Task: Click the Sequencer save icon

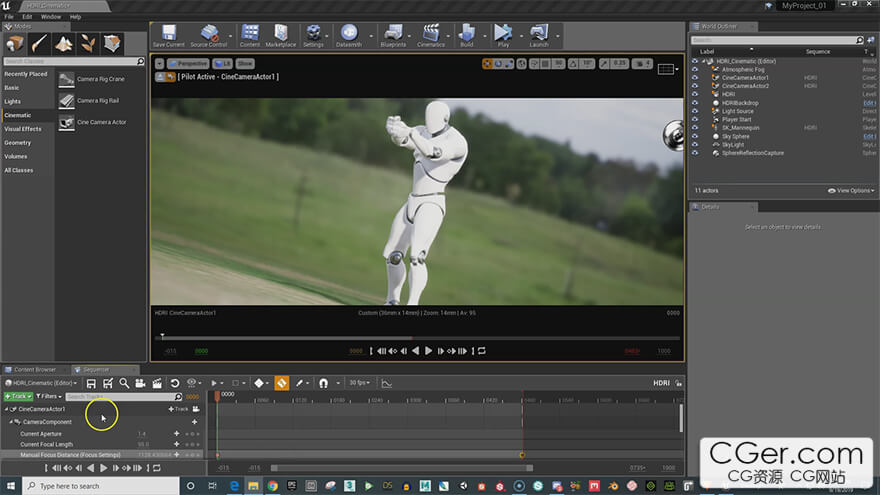Action: coord(91,383)
